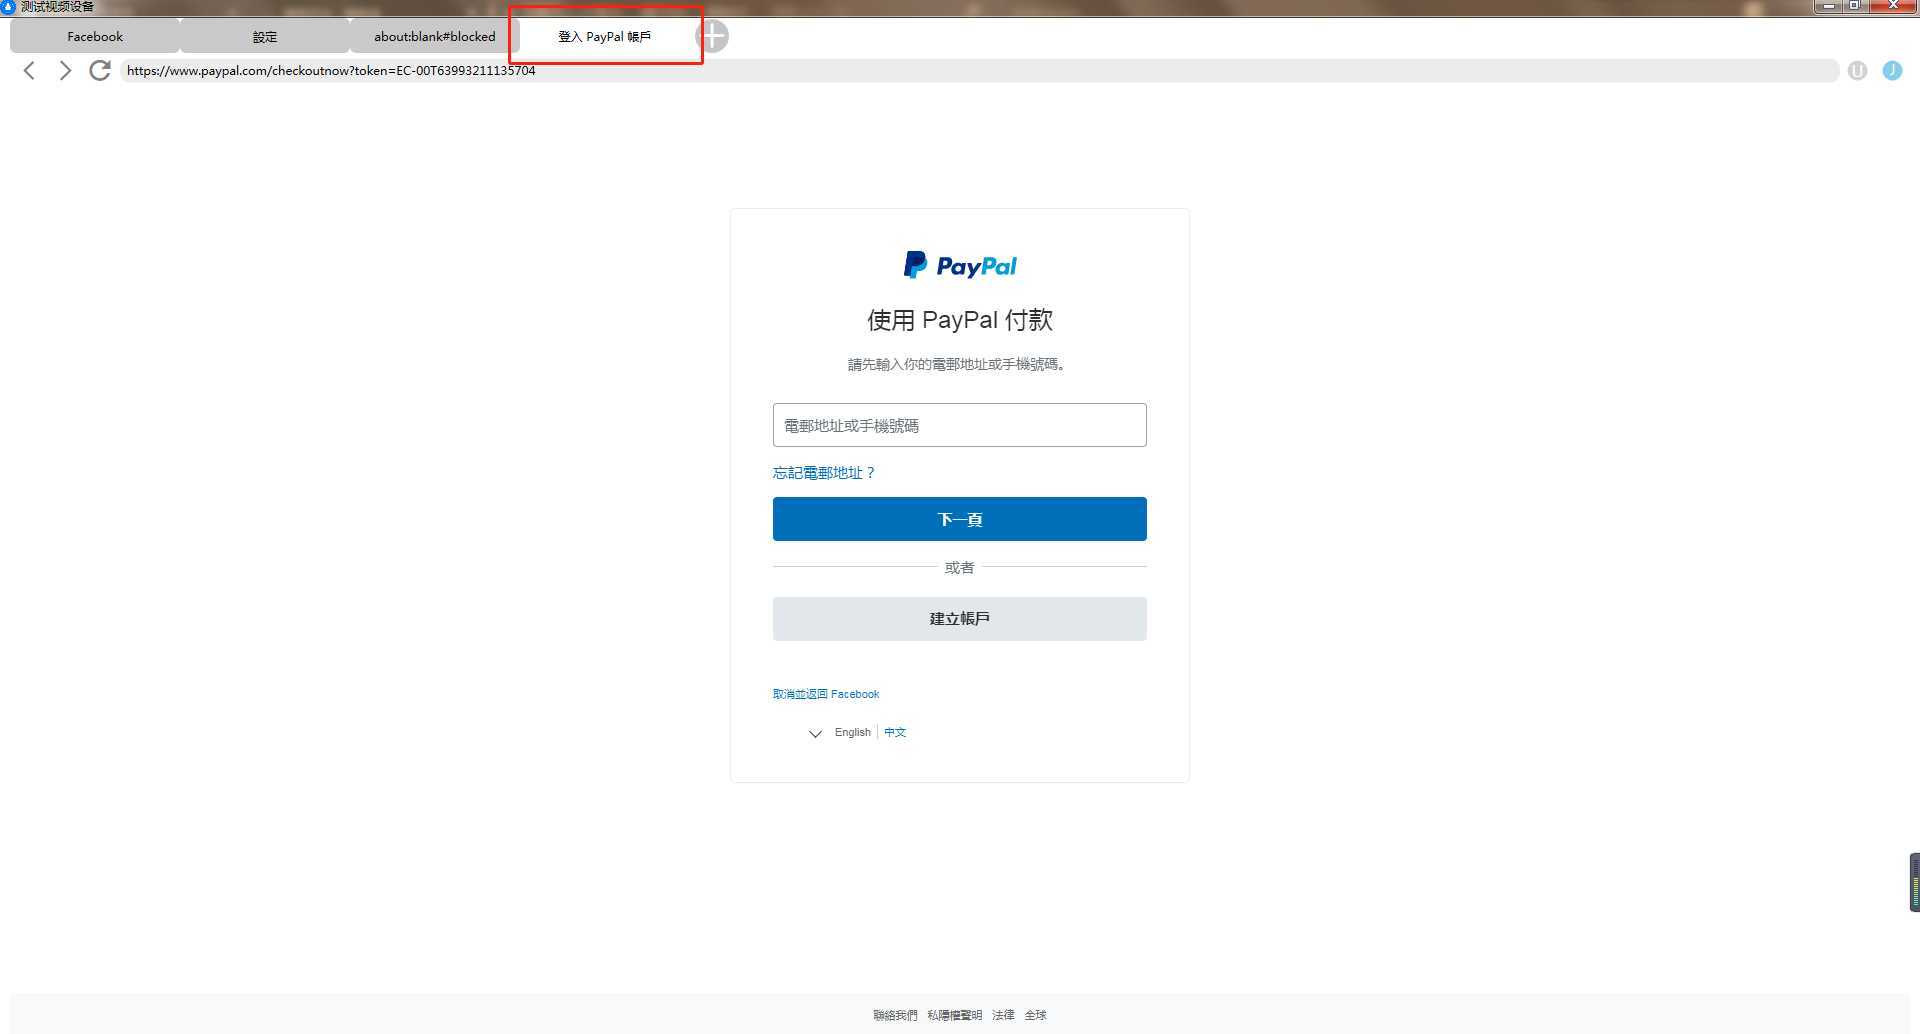Click the gray U icon beside the address bar

click(x=1857, y=71)
